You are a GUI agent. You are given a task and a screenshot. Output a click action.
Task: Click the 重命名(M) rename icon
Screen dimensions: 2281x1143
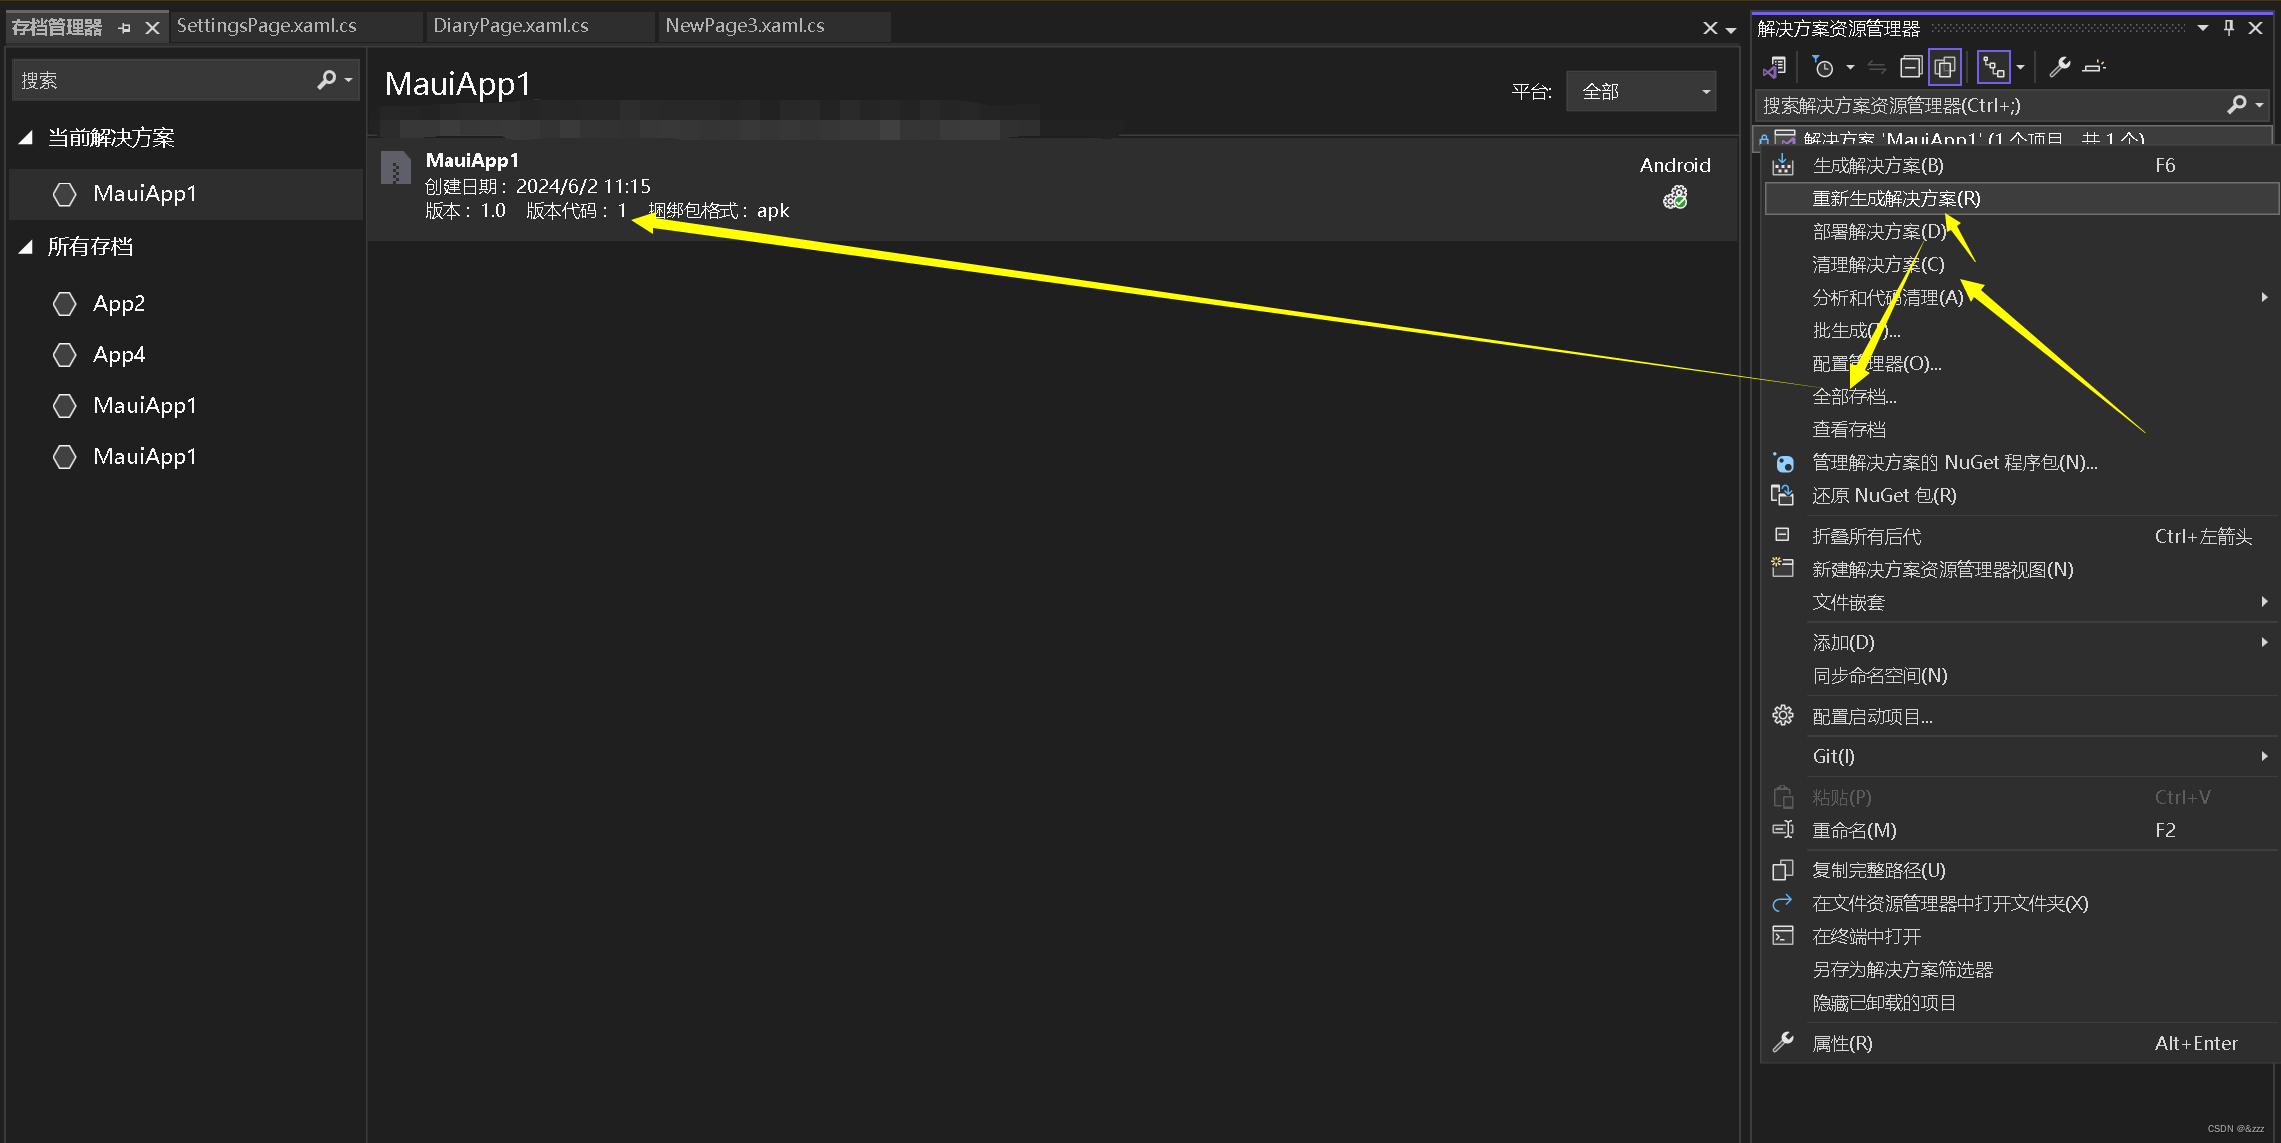click(x=1783, y=830)
